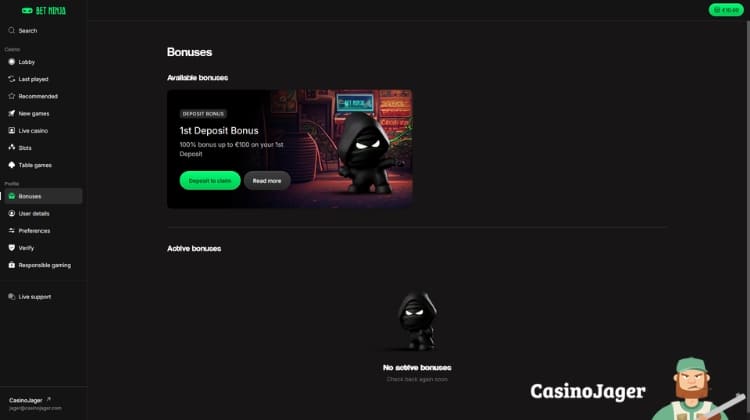Open CasinoJager profile external link
Image resolution: width=750 pixels, height=420 pixels.
click(48, 399)
